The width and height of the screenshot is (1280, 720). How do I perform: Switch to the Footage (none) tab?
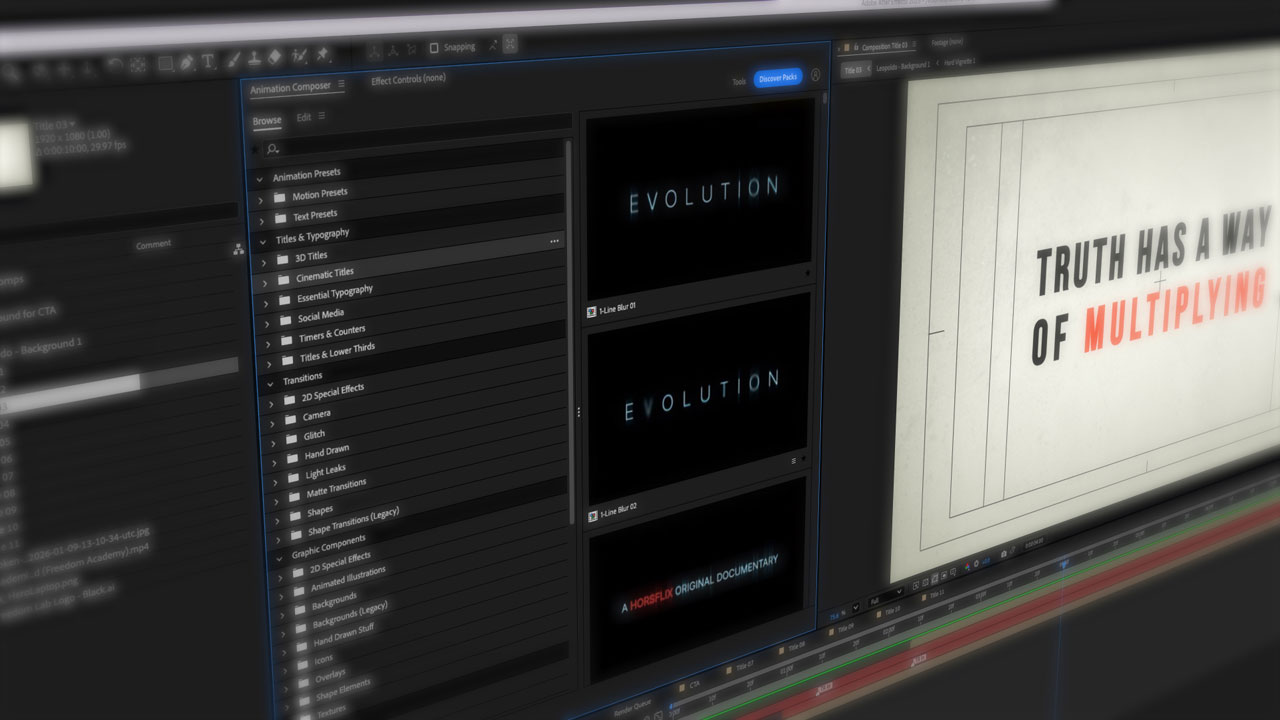point(948,42)
